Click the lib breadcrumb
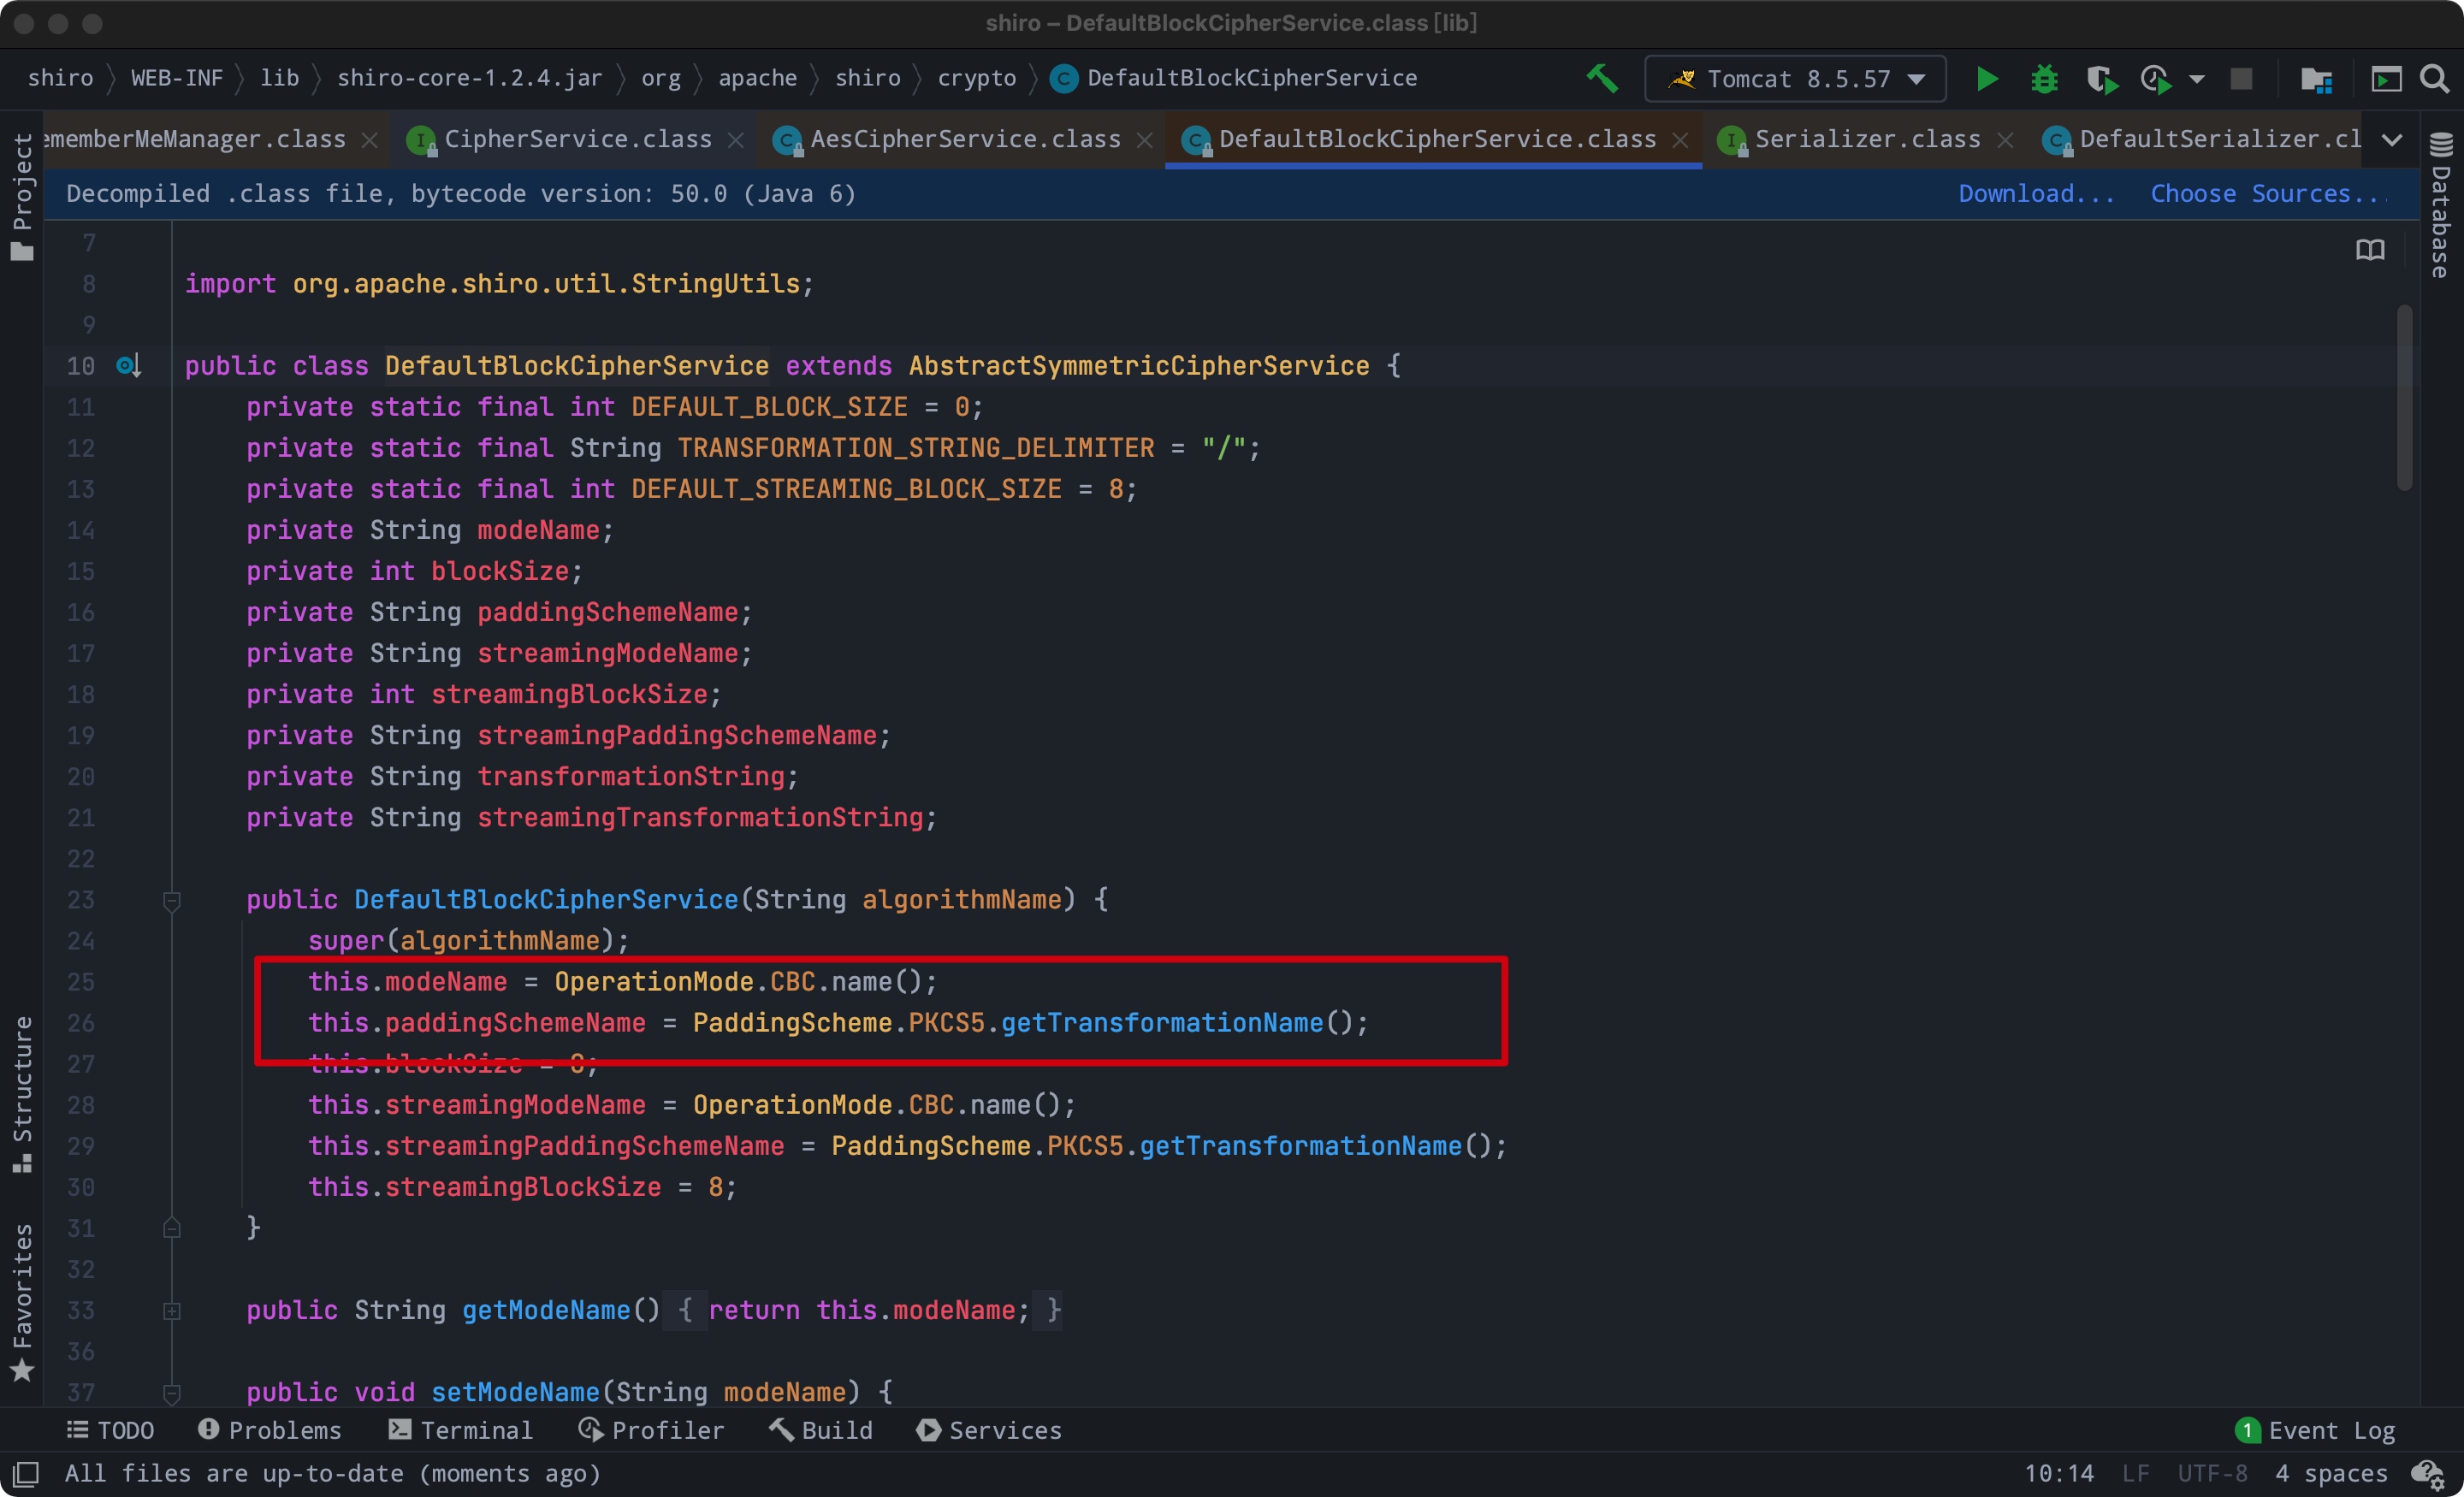The height and width of the screenshot is (1497, 2464). tap(279, 78)
